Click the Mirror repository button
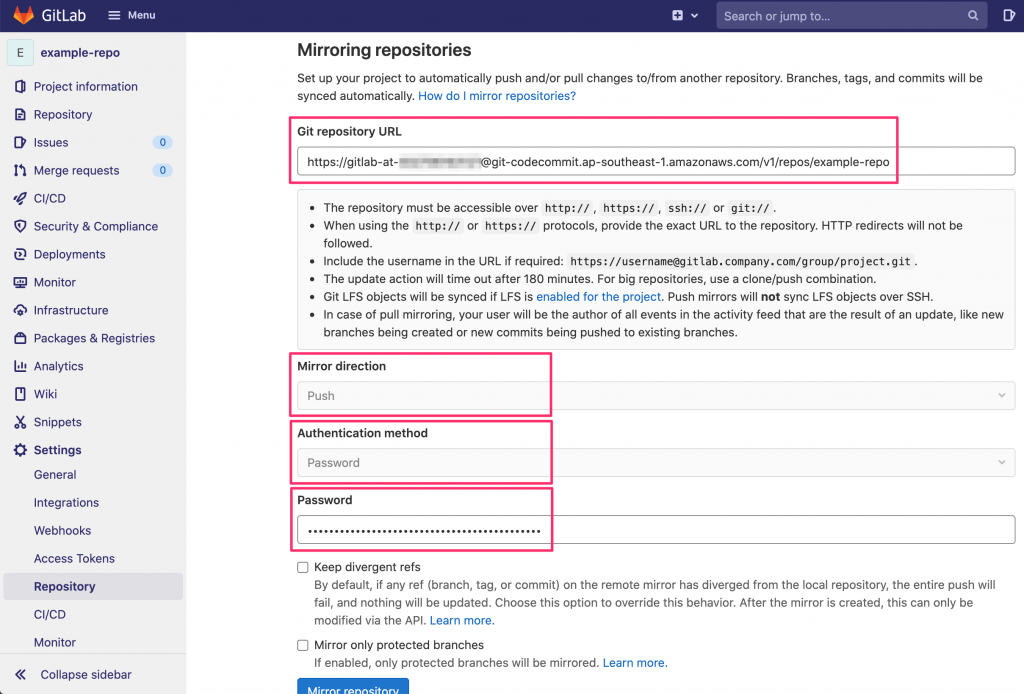The image size is (1024, 694). click(x=353, y=687)
